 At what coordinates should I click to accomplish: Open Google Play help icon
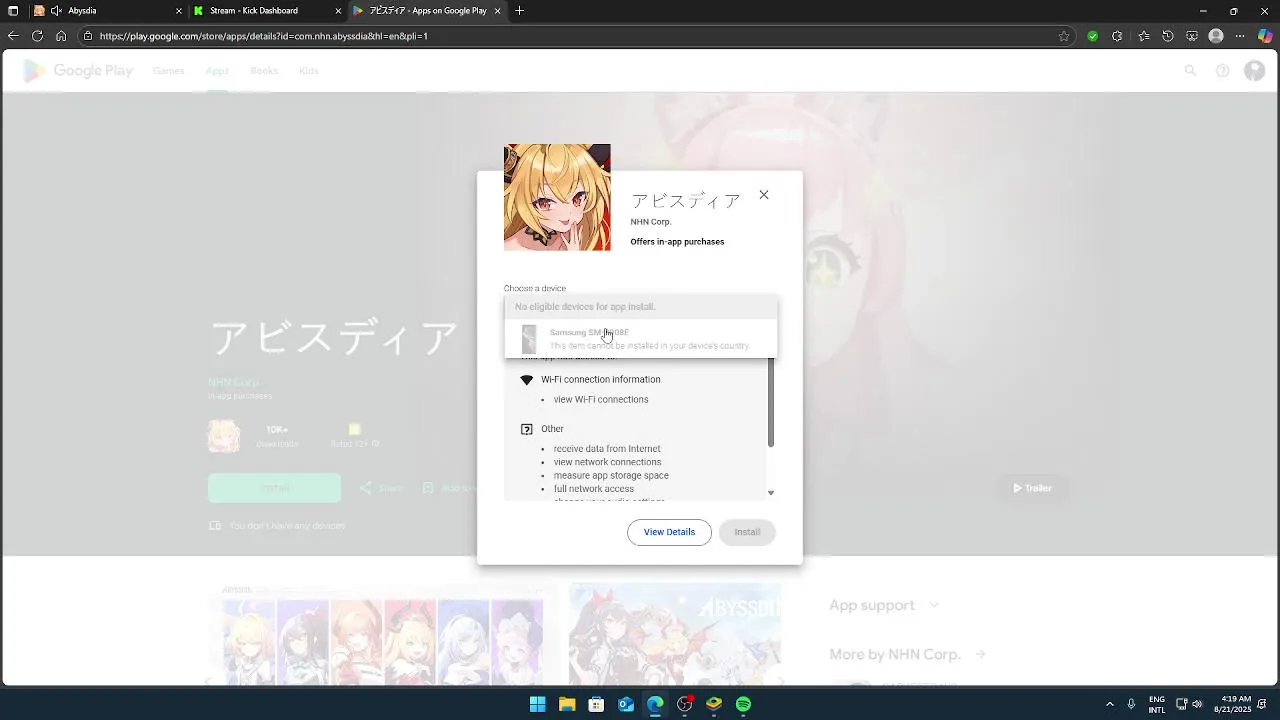coord(1222,71)
